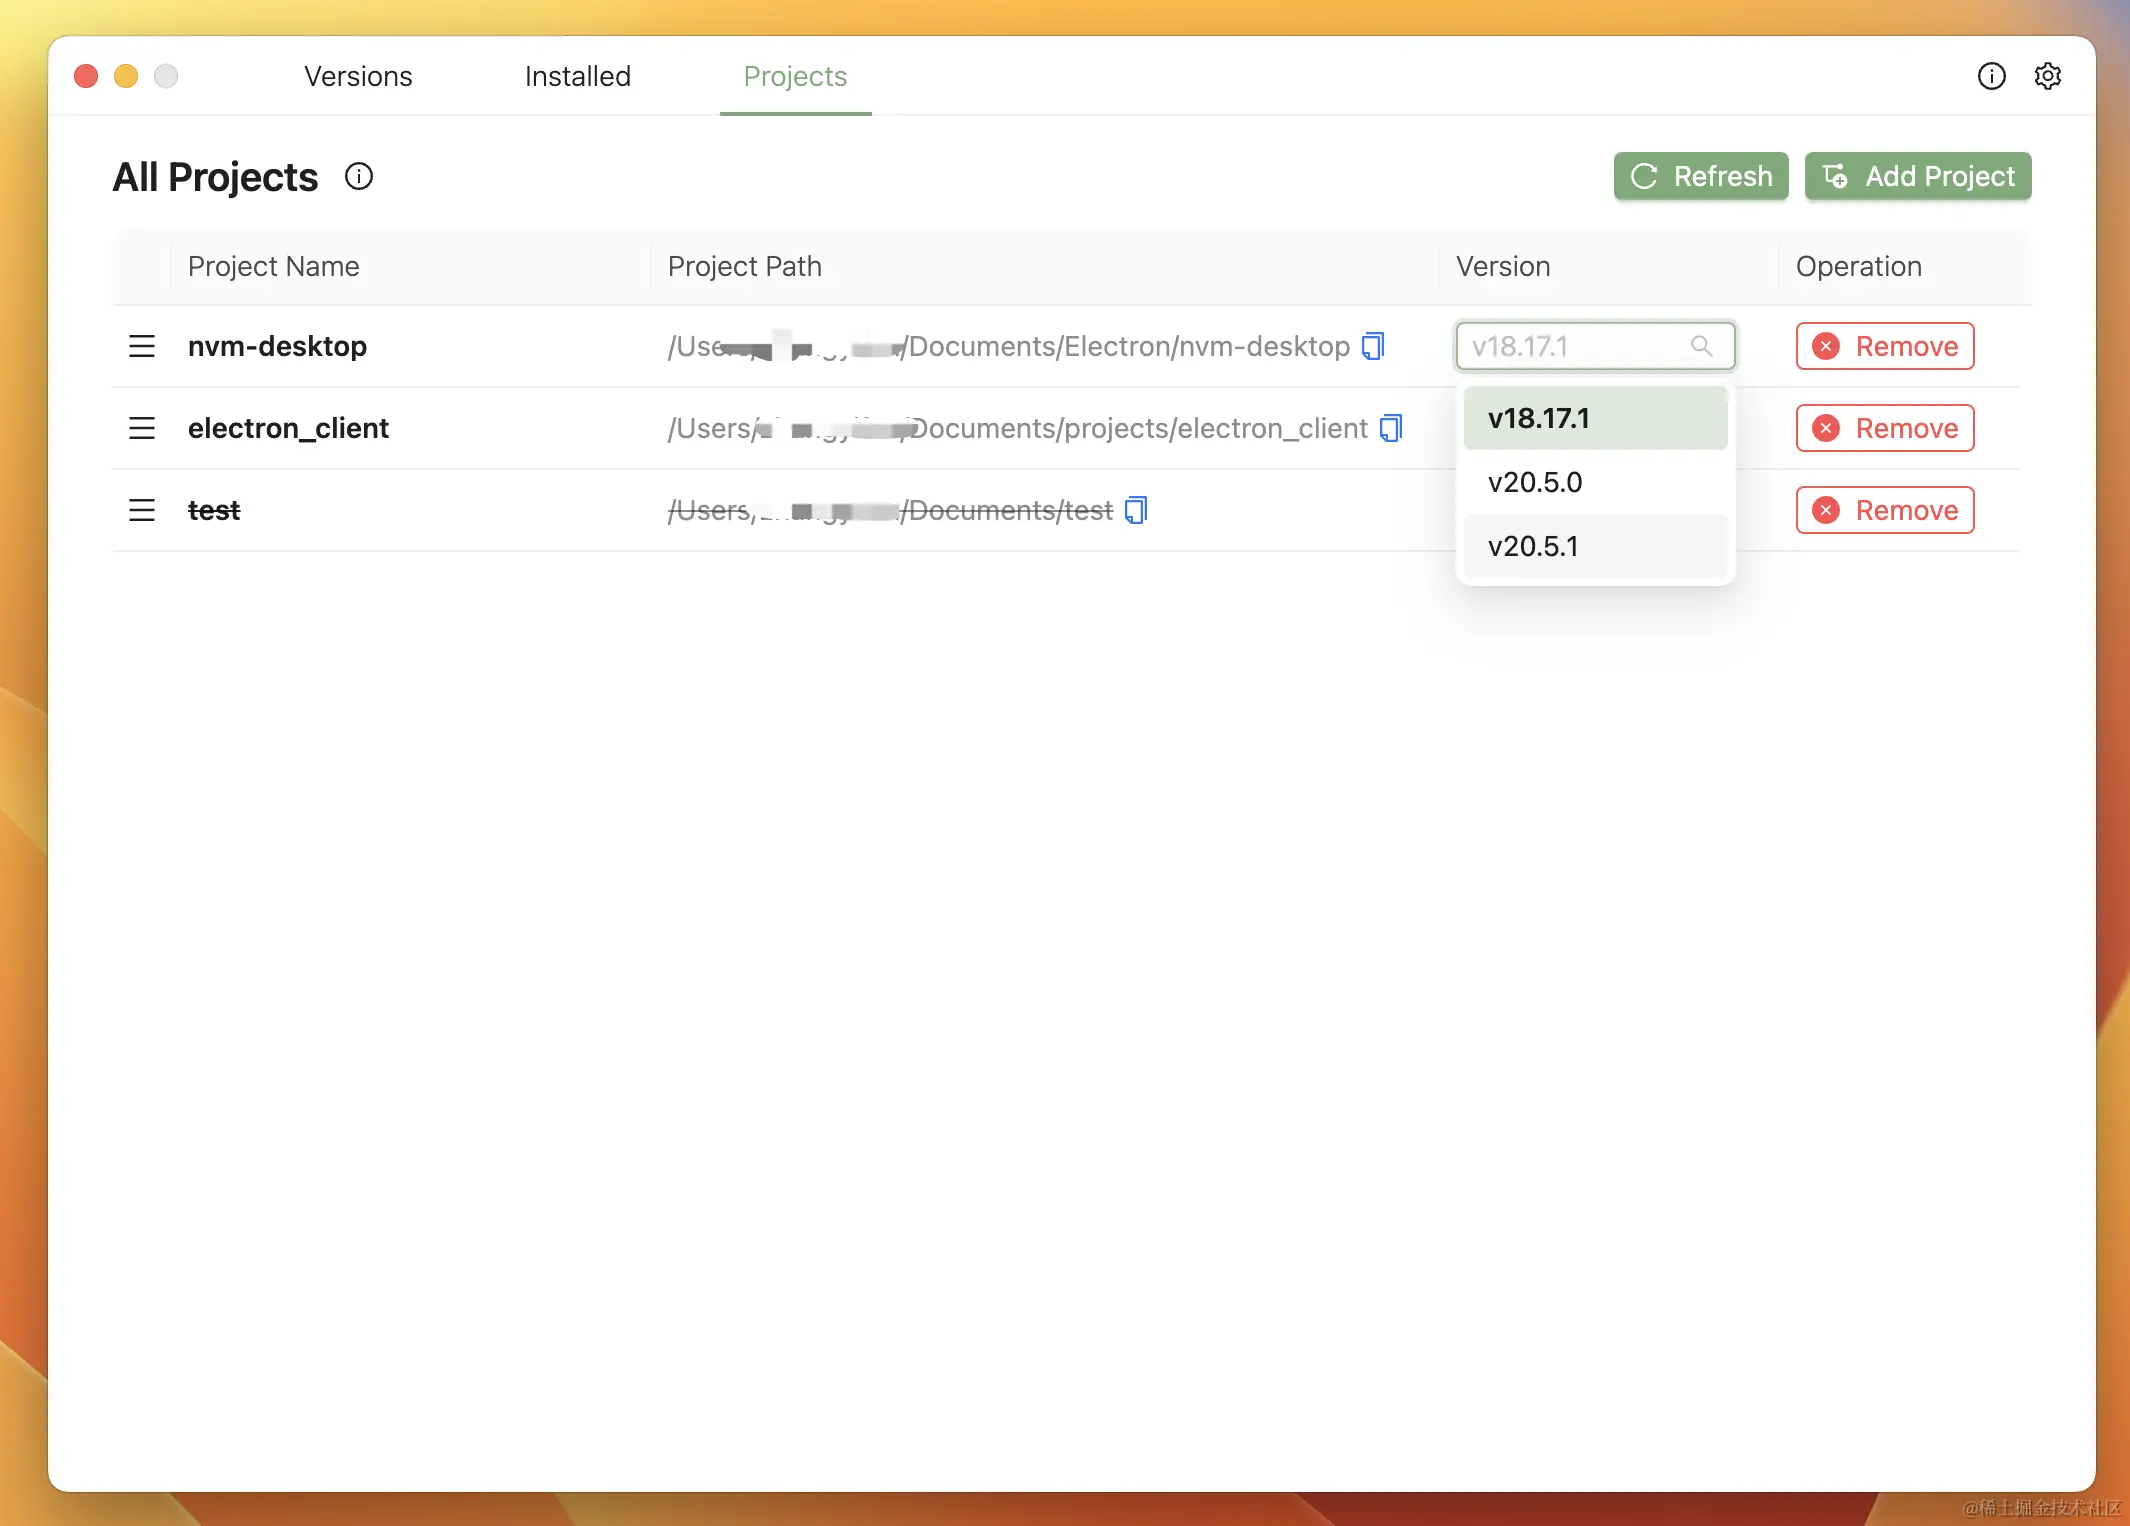Open the Installed tab
Image resolution: width=2130 pixels, height=1526 pixels.
pos(577,76)
